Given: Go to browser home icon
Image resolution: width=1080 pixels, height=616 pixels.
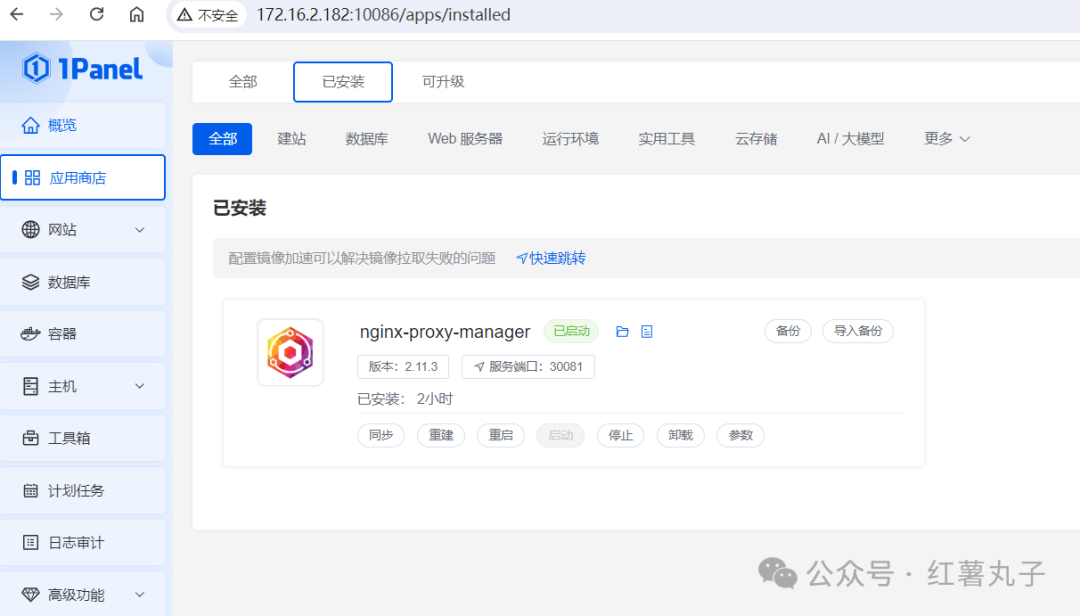Looking at the screenshot, I should 136,15.
